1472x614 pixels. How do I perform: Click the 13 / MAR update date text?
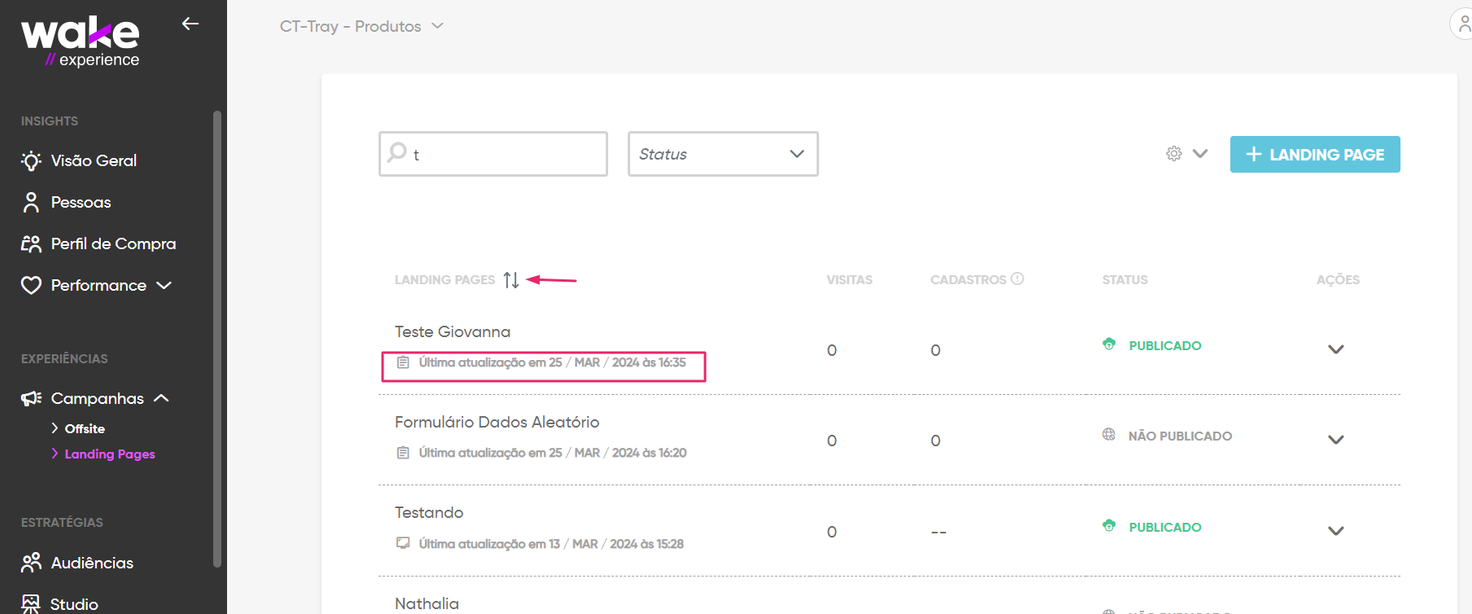pyautogui.click(x=551, y=544)
